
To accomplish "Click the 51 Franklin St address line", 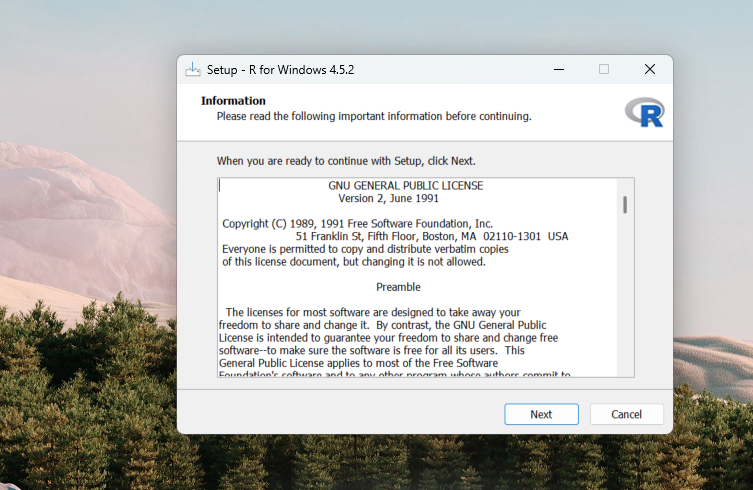I will (x=431, y=237).
